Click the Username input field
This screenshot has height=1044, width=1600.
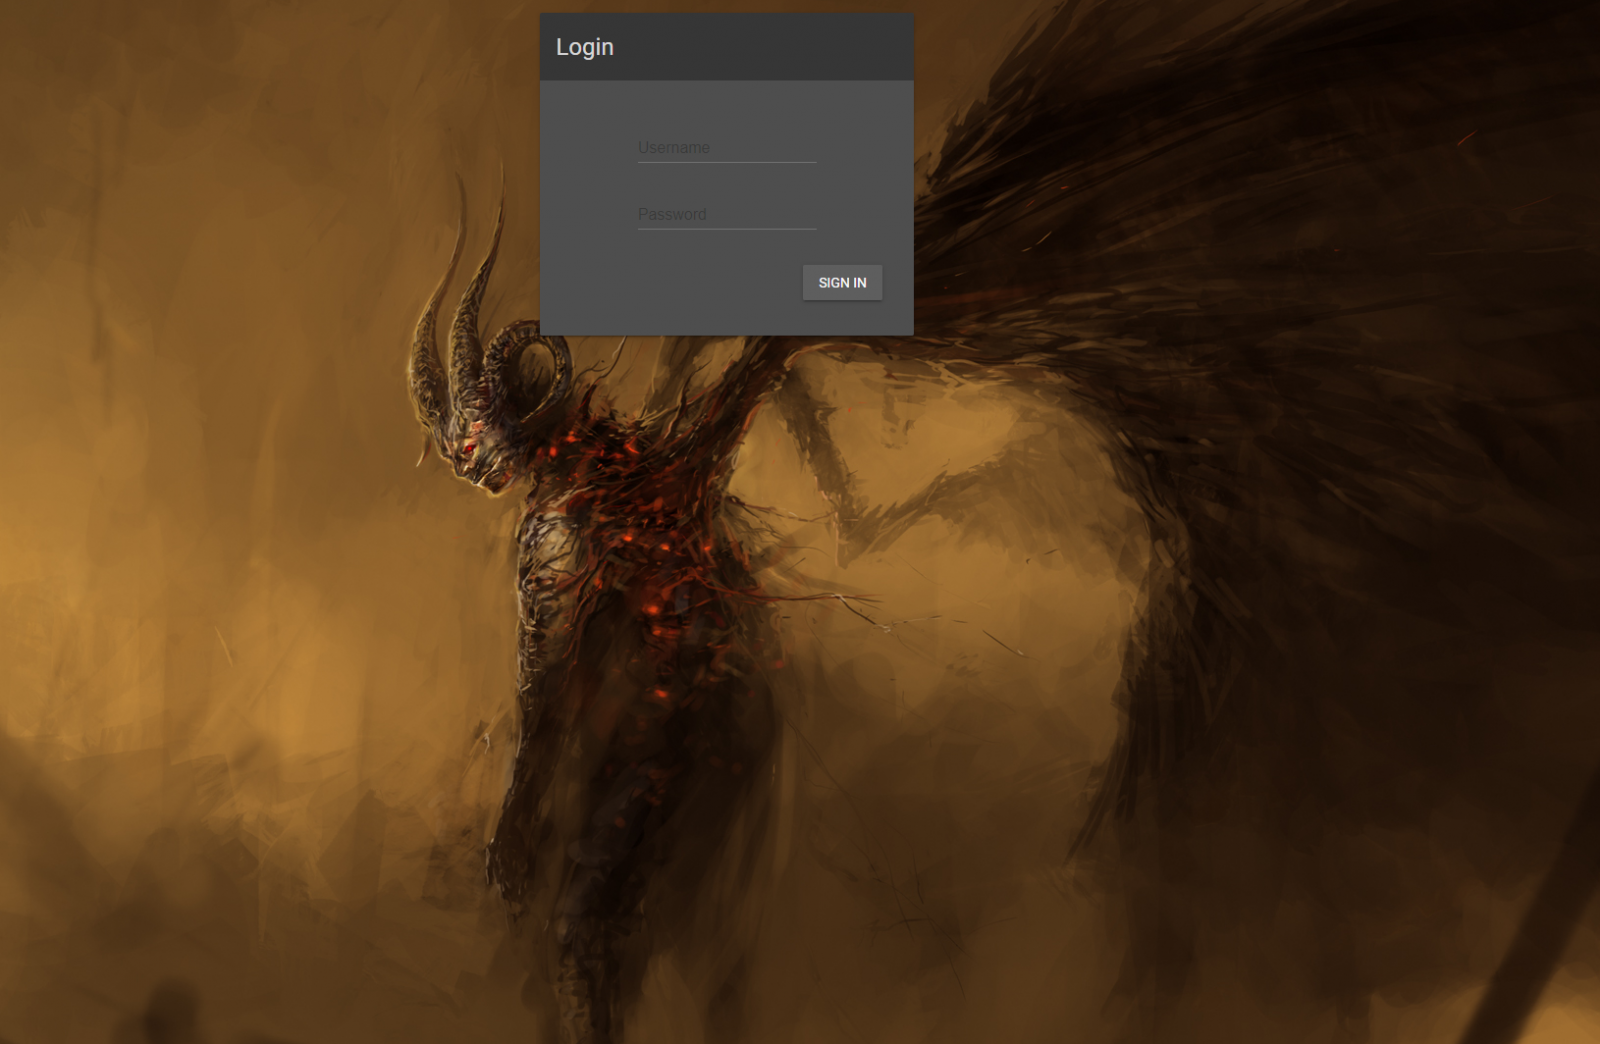point(727,148)
